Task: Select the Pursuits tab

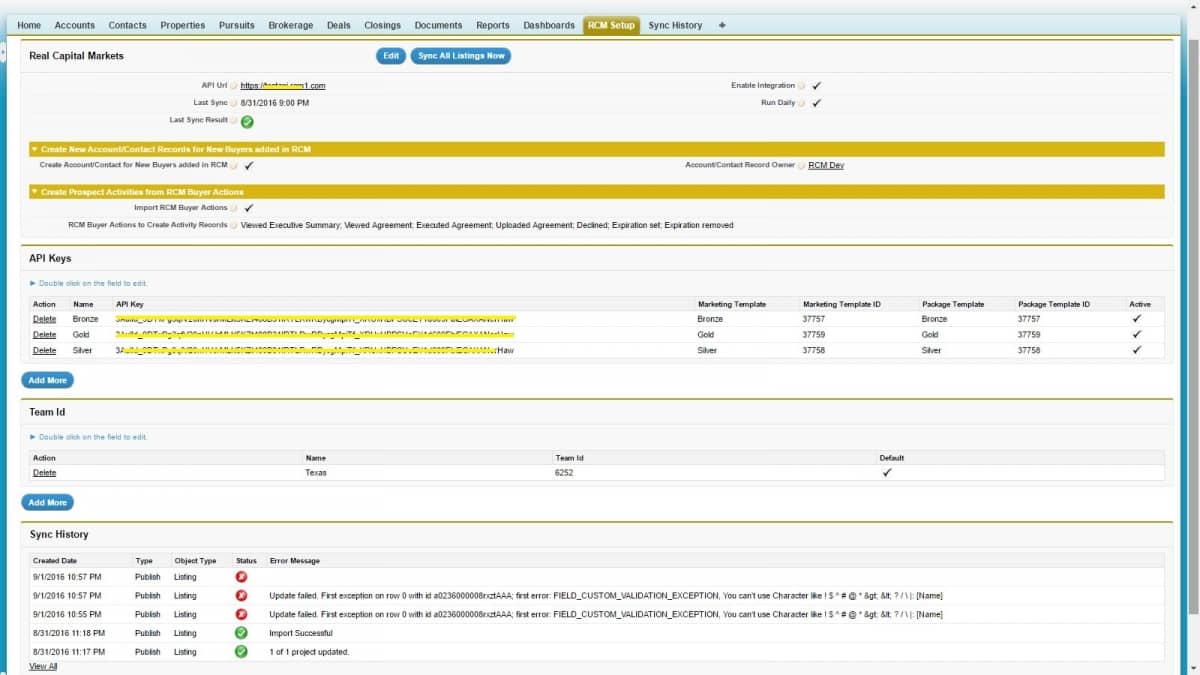Action: (x=237, y=25)
